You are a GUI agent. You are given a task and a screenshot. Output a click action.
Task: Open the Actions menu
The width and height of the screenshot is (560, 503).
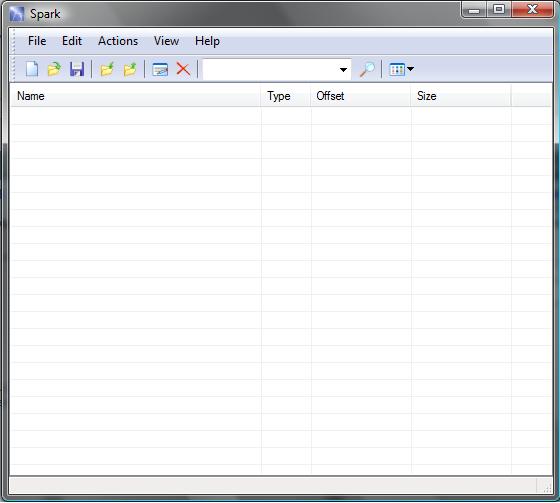click(118, 41)
